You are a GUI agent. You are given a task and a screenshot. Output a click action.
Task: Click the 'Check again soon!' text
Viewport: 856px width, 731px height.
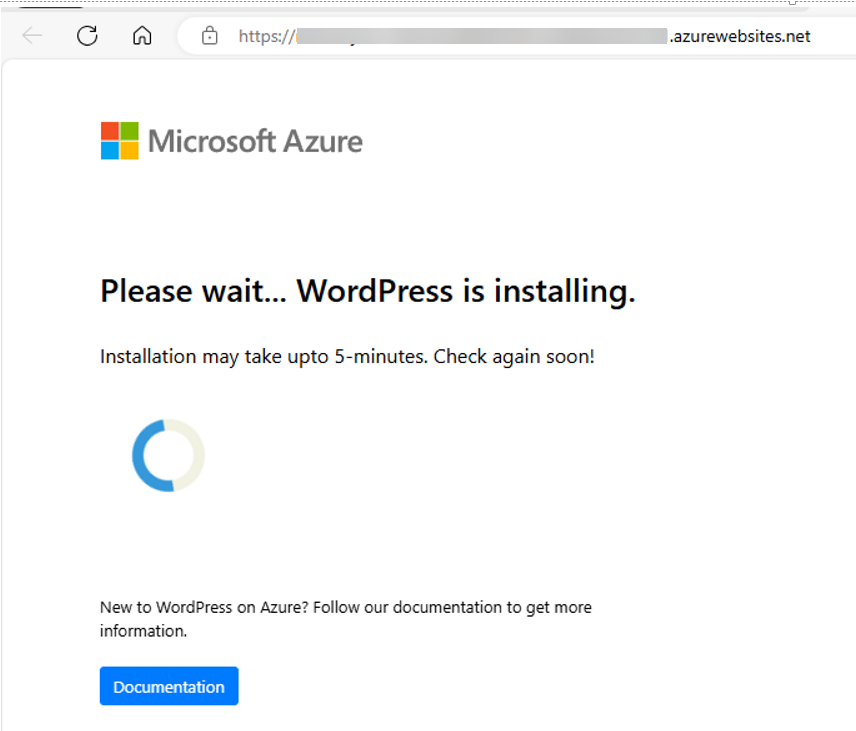point(514,357)
